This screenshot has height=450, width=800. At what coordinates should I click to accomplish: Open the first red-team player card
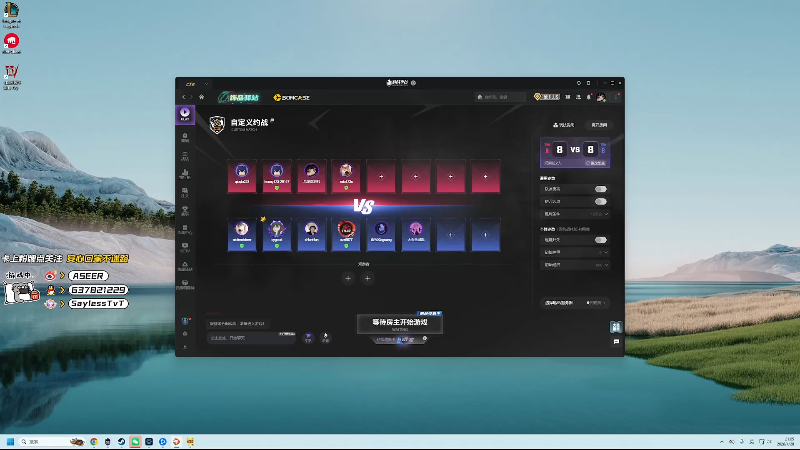click(x=242, y=176)
